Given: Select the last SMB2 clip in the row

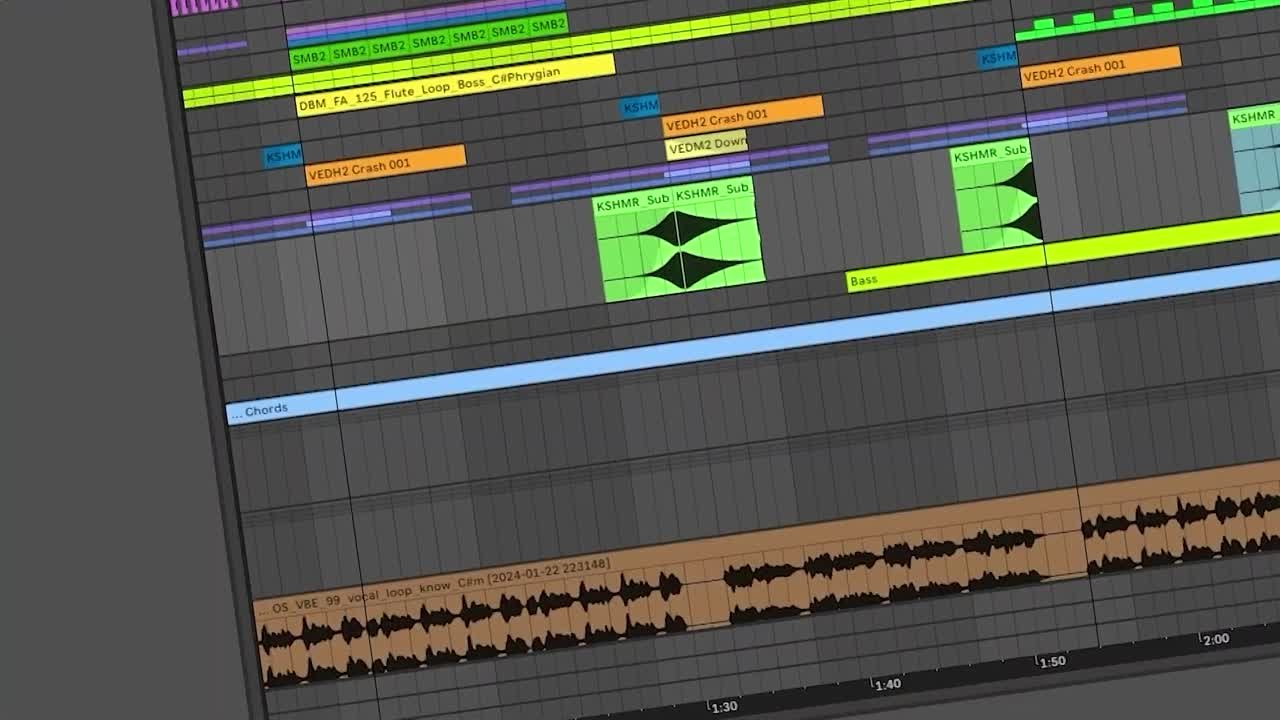Looking at the screenshot, I should tap(548, 27).
